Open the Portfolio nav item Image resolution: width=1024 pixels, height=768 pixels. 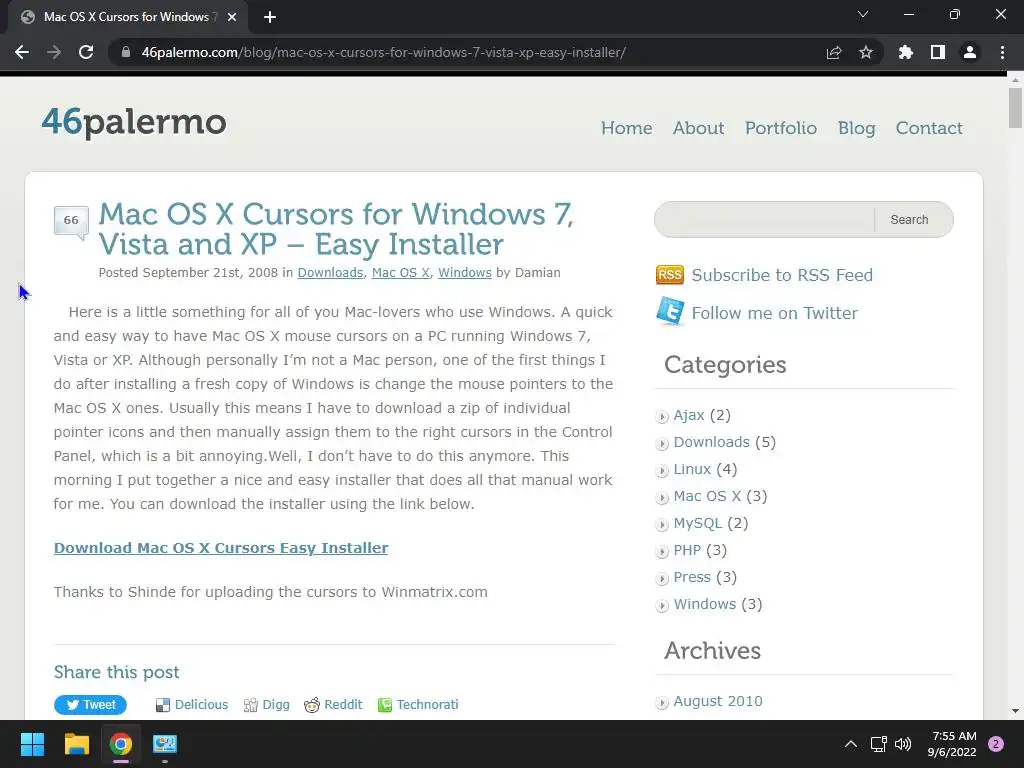point(780,128)
